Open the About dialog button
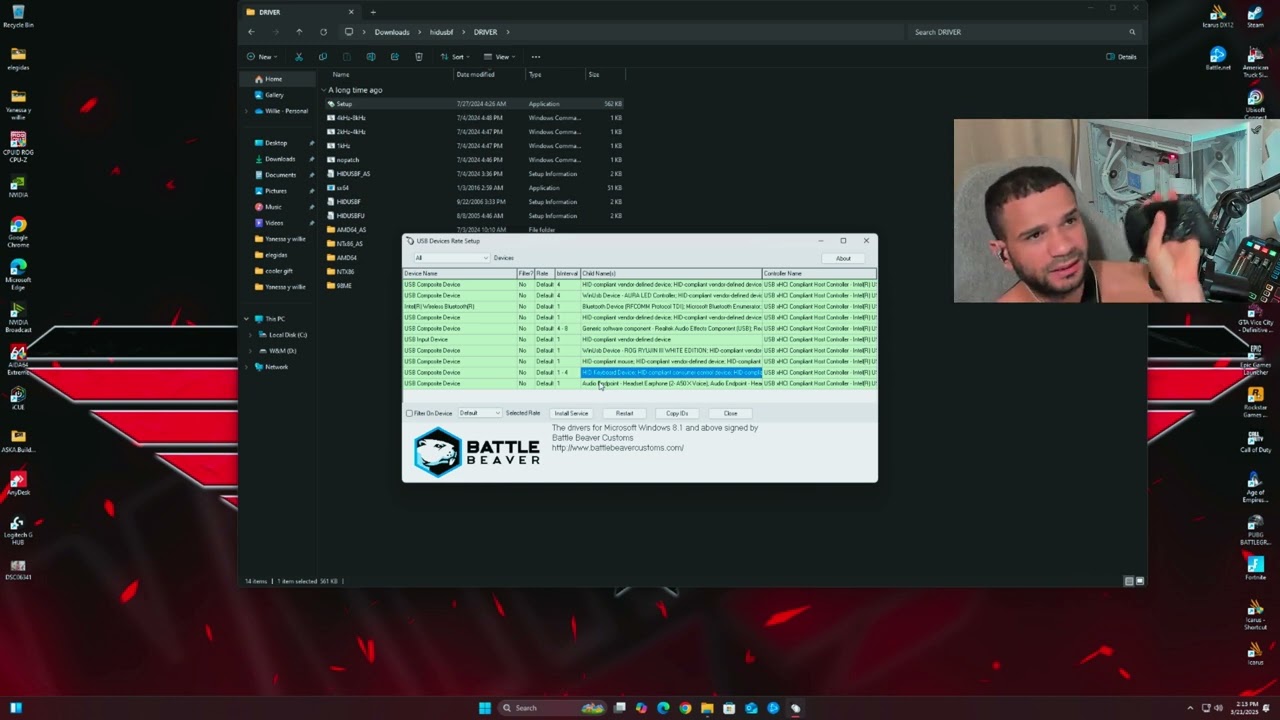Viewport: 1280px width, 720px height. 843,258
